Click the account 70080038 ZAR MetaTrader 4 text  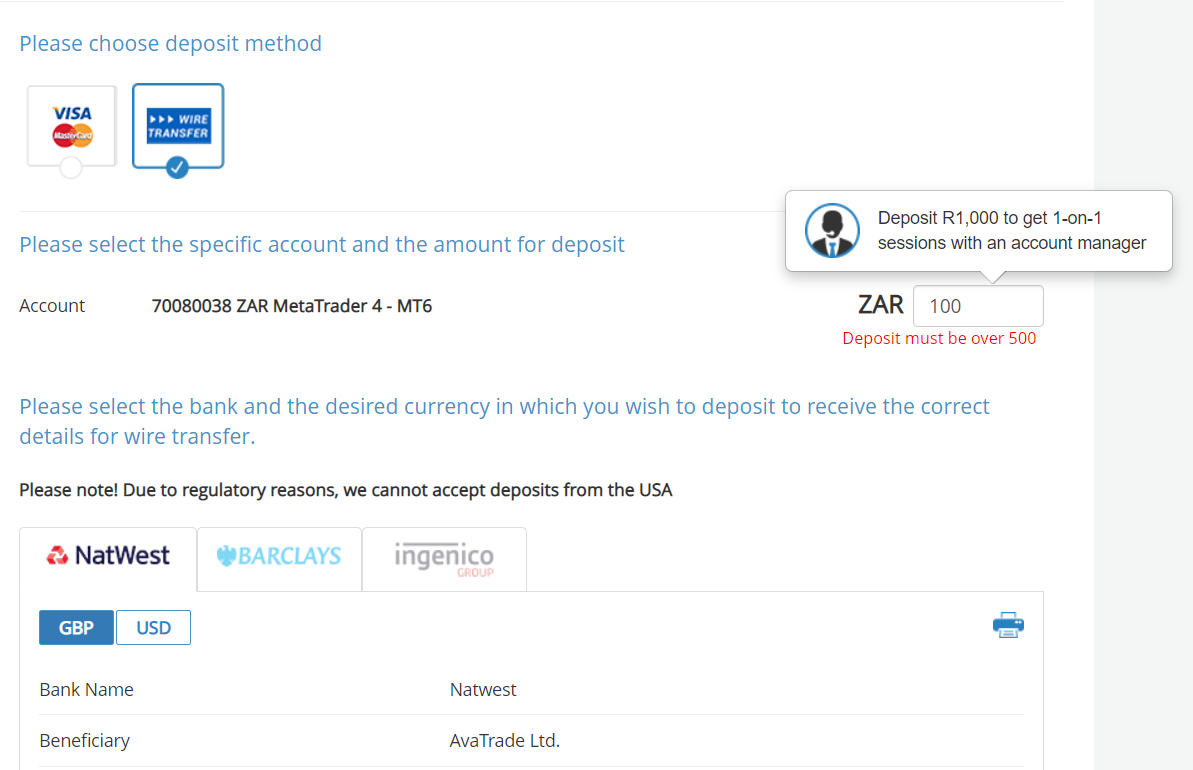(x=291, y=306)
